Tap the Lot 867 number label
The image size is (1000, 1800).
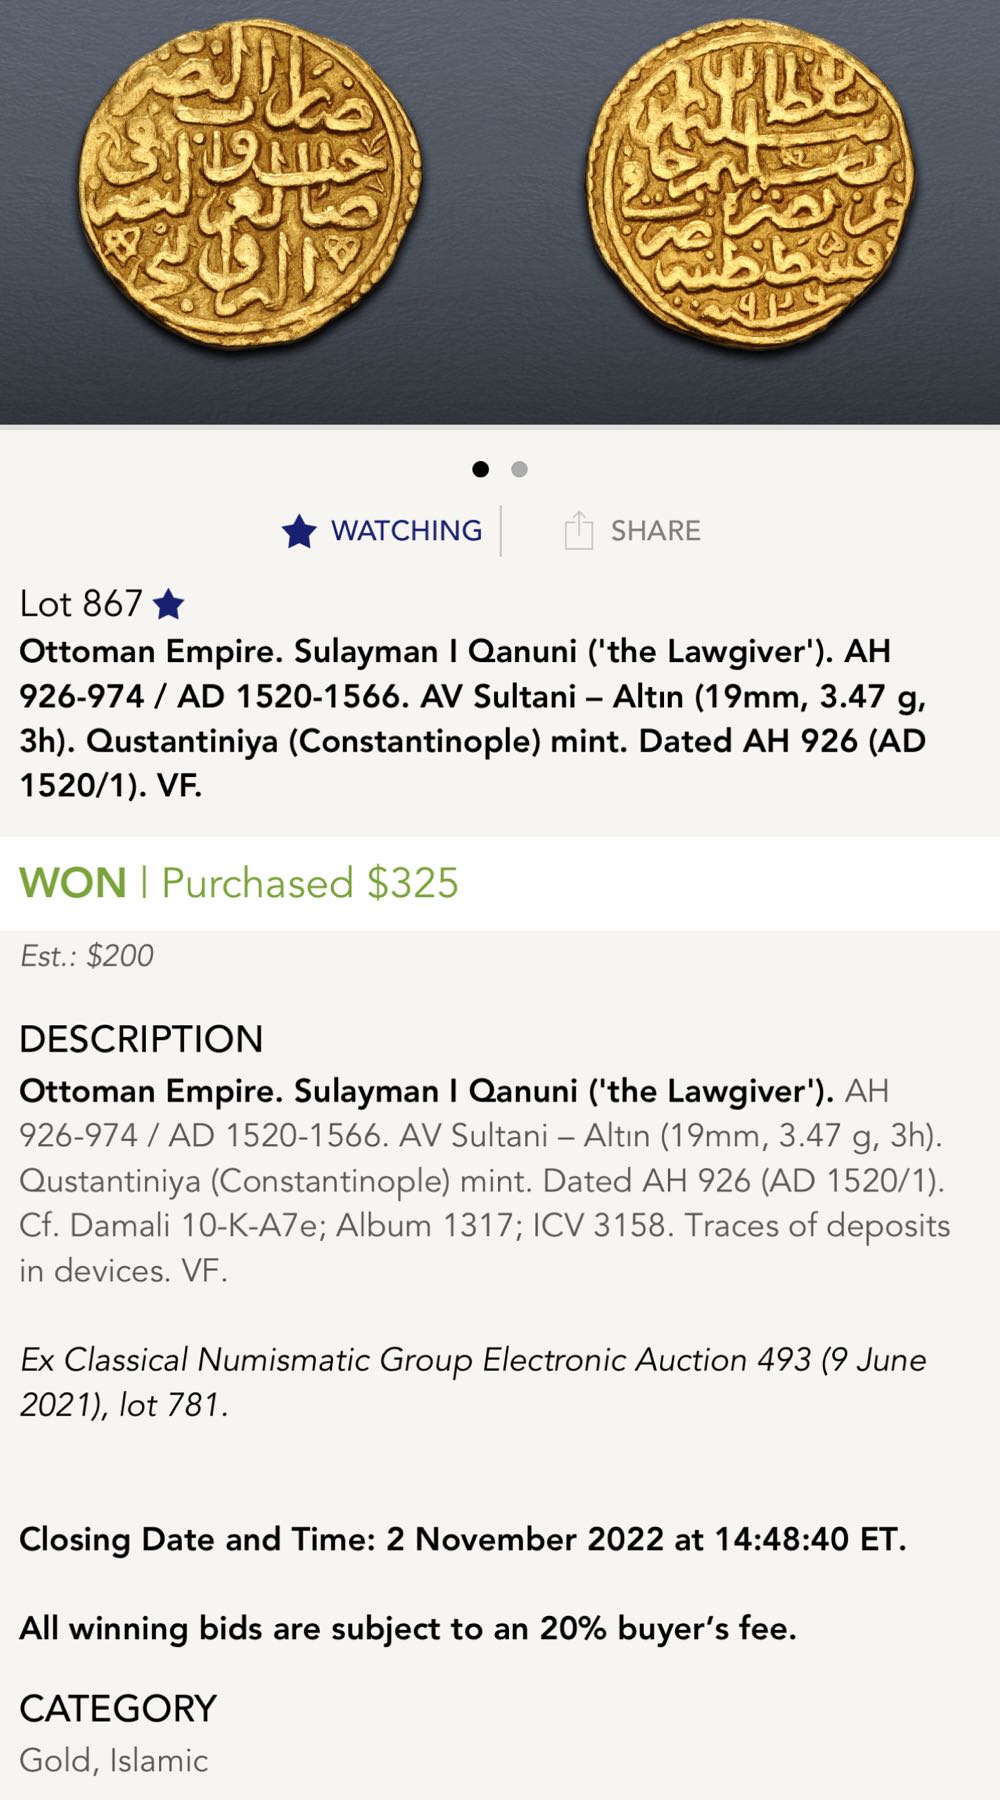tap(81, 604)
